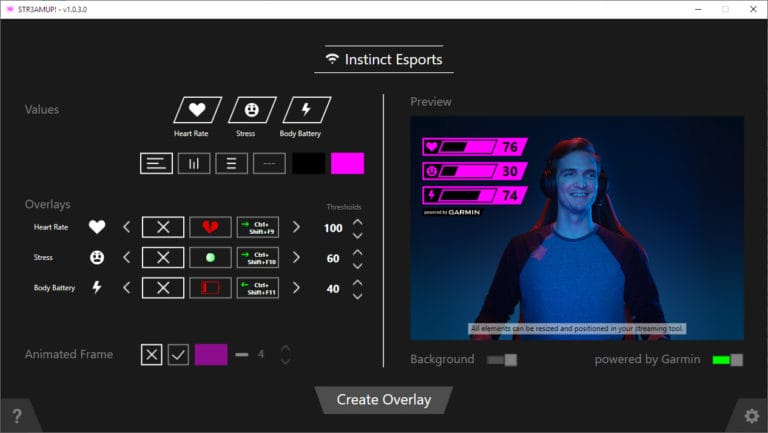
Task: Go to next Heart Rate overlay option
Action: tap(296, 227)
